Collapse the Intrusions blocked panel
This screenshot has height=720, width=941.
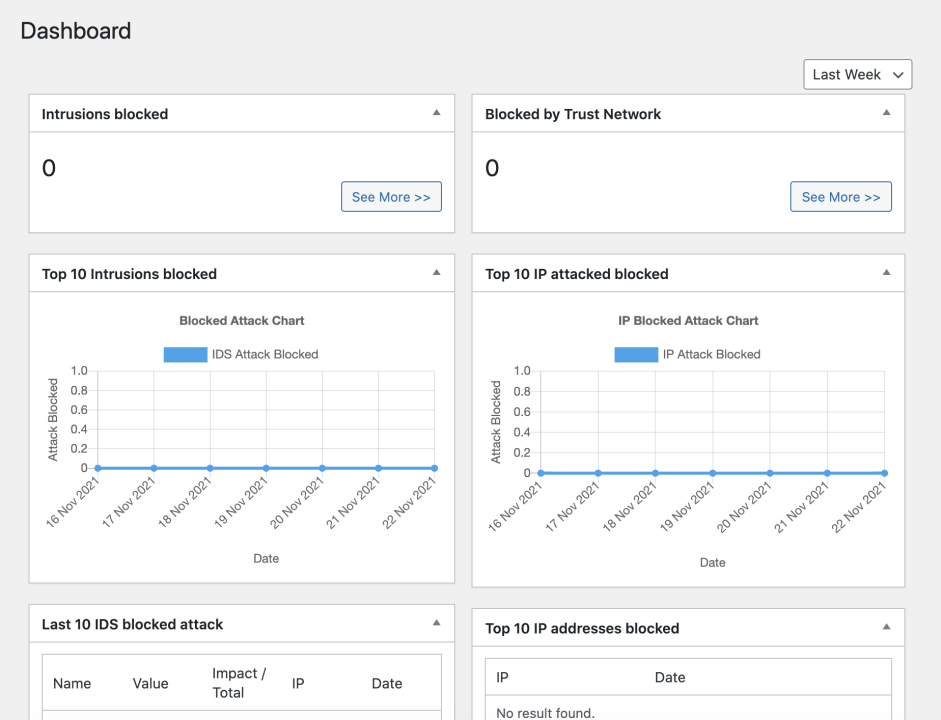(x=436, y=113)
